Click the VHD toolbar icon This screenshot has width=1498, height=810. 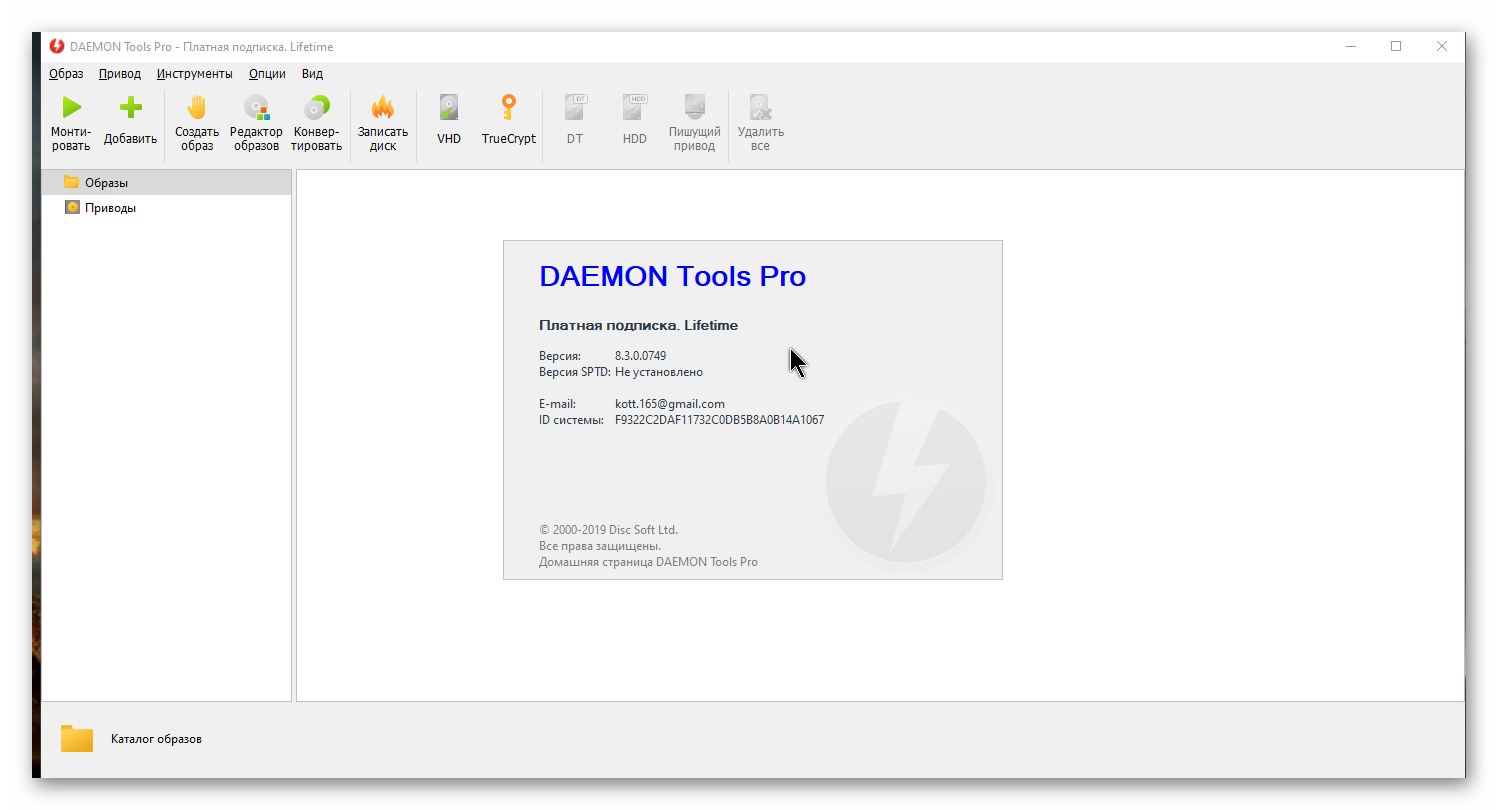(x=449, y=108)
